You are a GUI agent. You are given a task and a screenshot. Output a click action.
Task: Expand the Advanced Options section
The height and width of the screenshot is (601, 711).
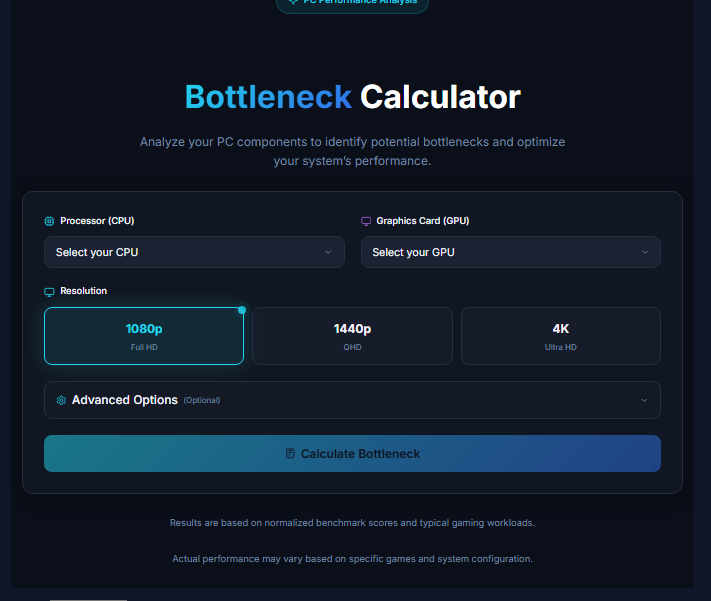click(x=352, y=400)
